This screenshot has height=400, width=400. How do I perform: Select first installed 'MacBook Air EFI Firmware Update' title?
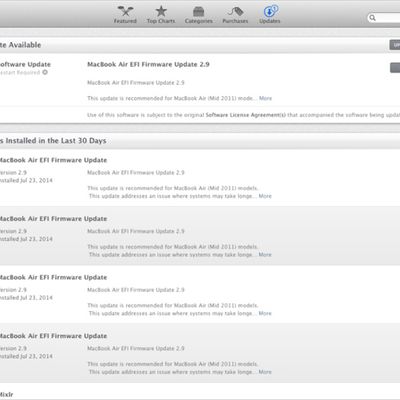53,160
